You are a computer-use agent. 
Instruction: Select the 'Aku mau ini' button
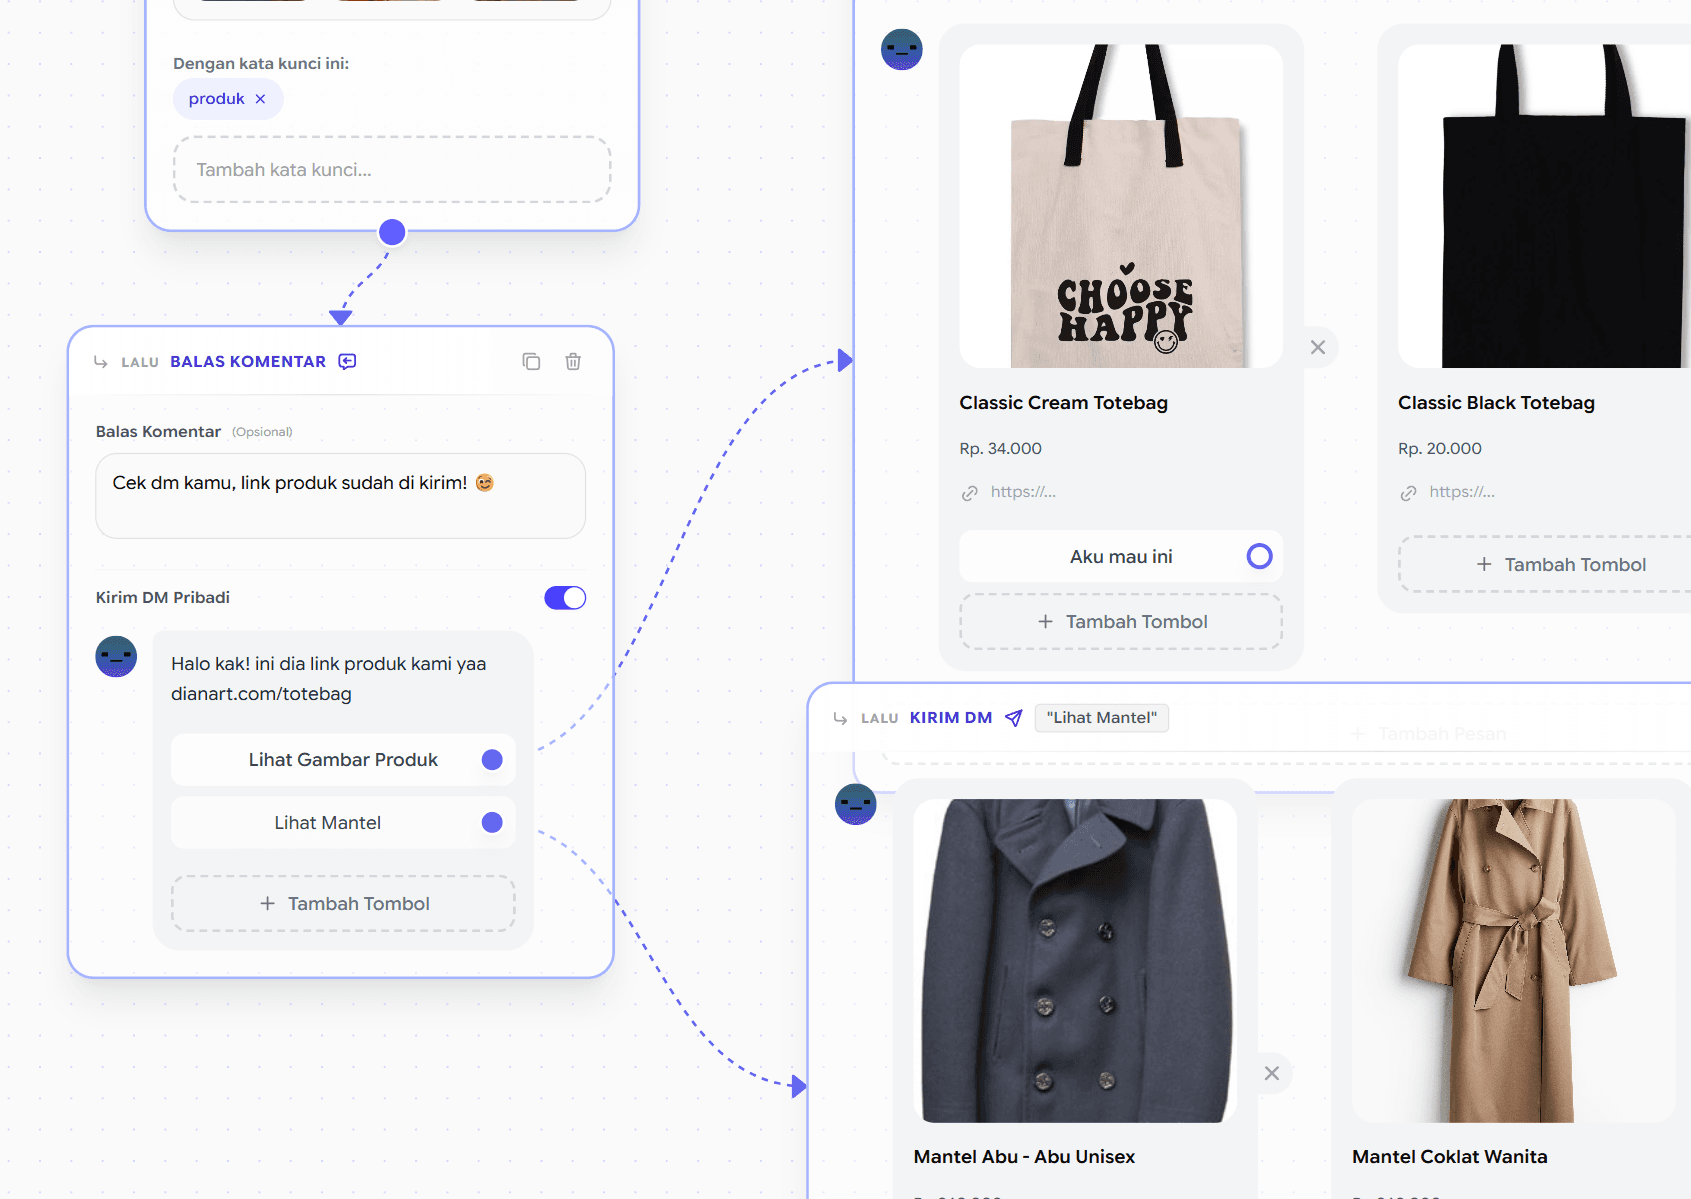[x=1121, y=556]
